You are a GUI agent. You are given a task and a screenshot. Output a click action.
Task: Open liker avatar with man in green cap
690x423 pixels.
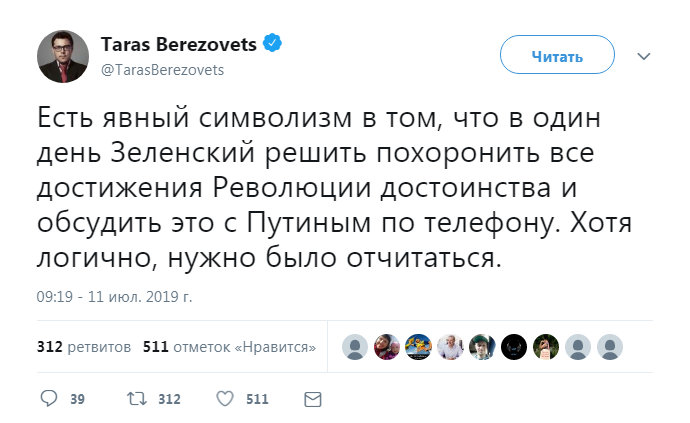(482, 347)
